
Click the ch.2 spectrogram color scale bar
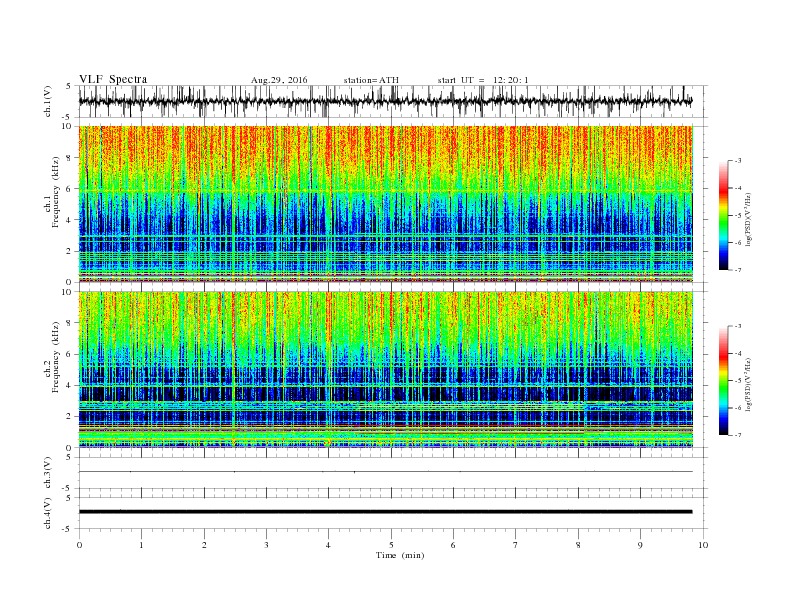(x=724, y=380)
